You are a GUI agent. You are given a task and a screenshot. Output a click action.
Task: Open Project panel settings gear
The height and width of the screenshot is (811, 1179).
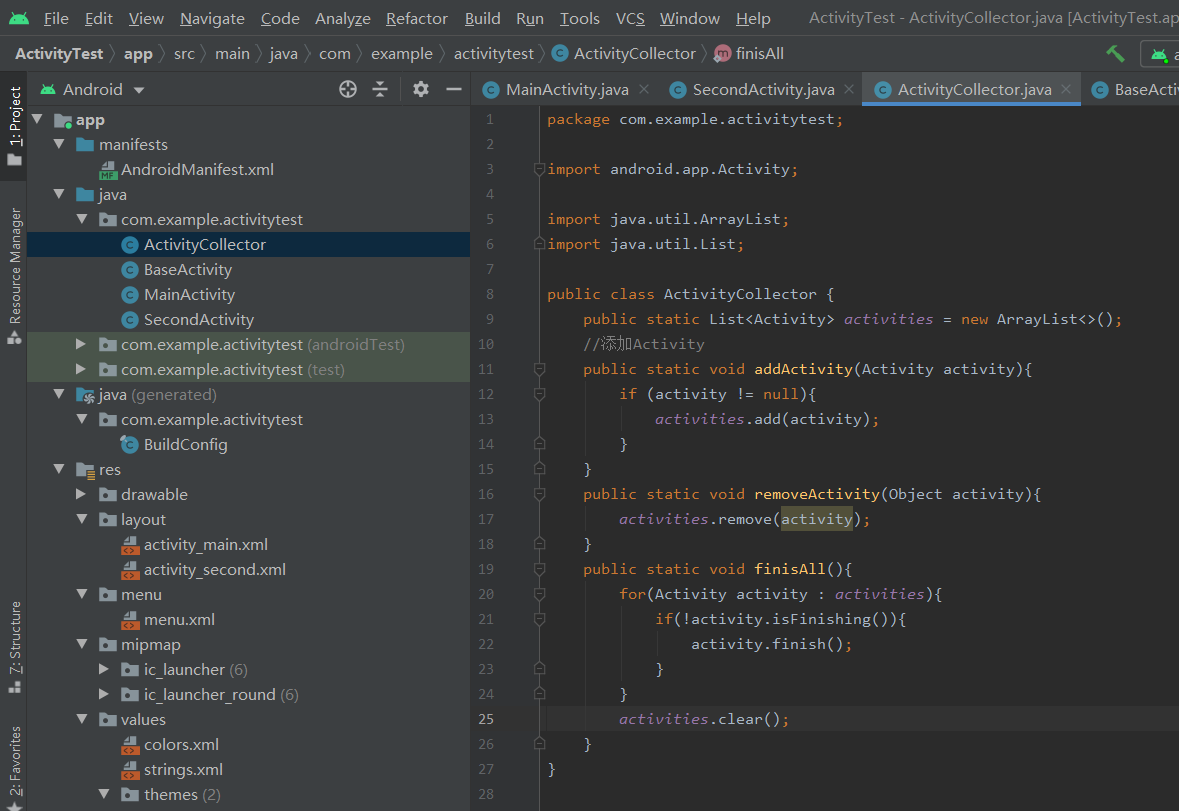[x=420, y=89]
